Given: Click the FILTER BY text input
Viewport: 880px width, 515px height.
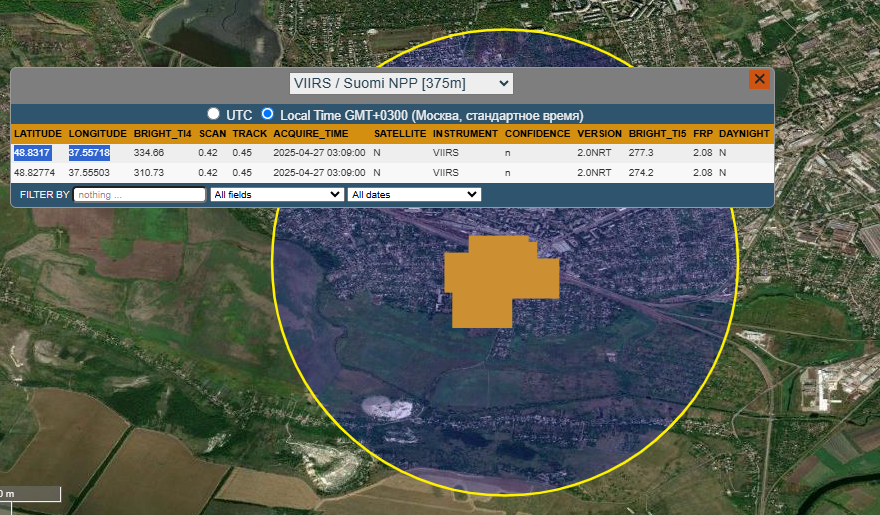Looking at the screenshot, I should (x=139, y=194).
